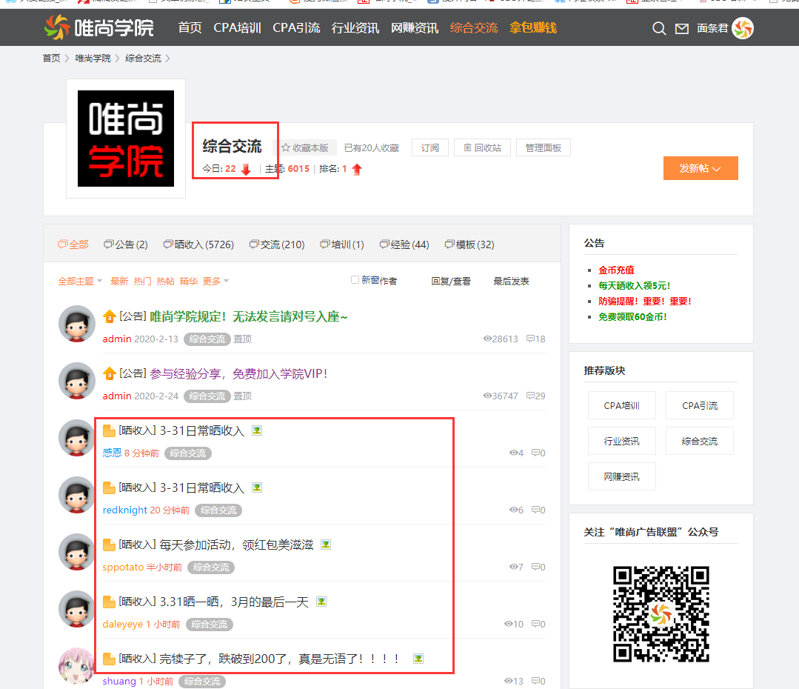Open messages via the envelope icon
This screenshot has width=799, height=689.
click(x=682, y=29)
